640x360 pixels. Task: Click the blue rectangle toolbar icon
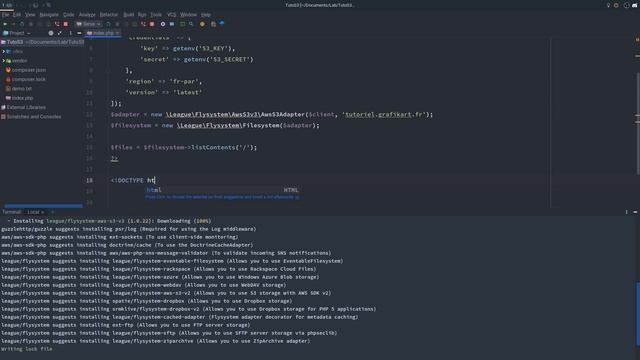(172, 24)
